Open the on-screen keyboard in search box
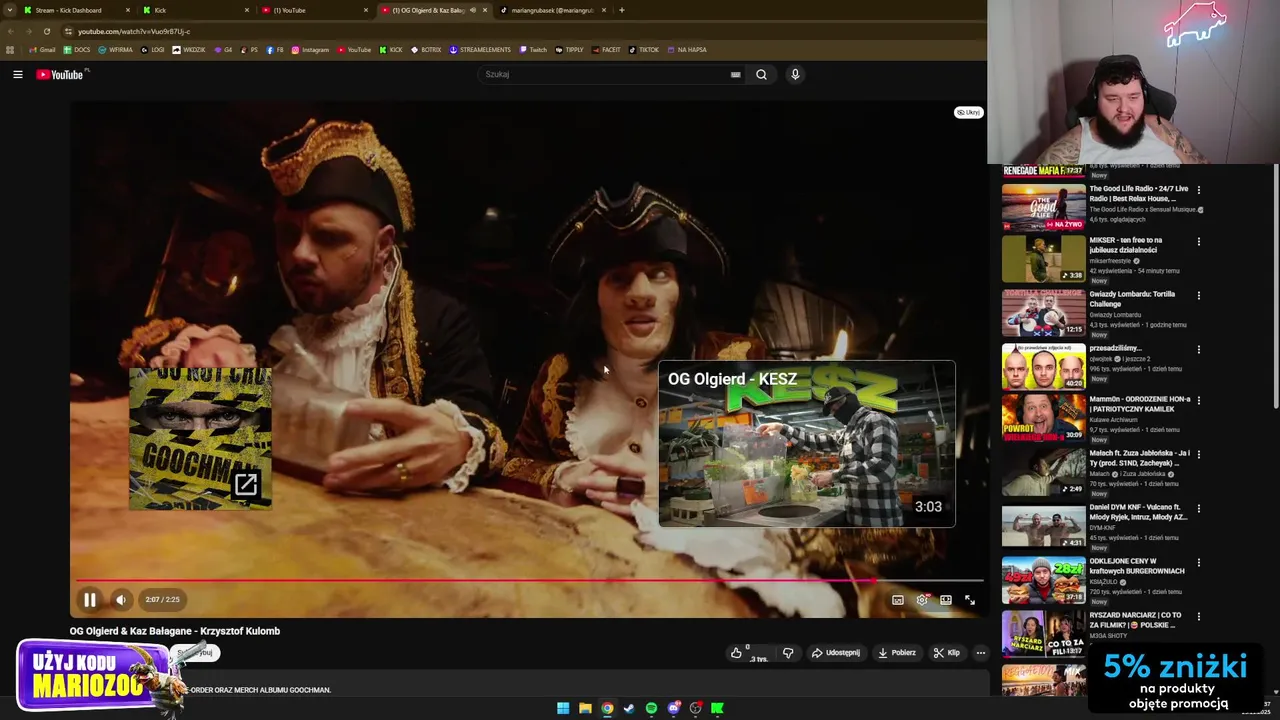This screenshot has height=720, width=1280. coord(736,74)
